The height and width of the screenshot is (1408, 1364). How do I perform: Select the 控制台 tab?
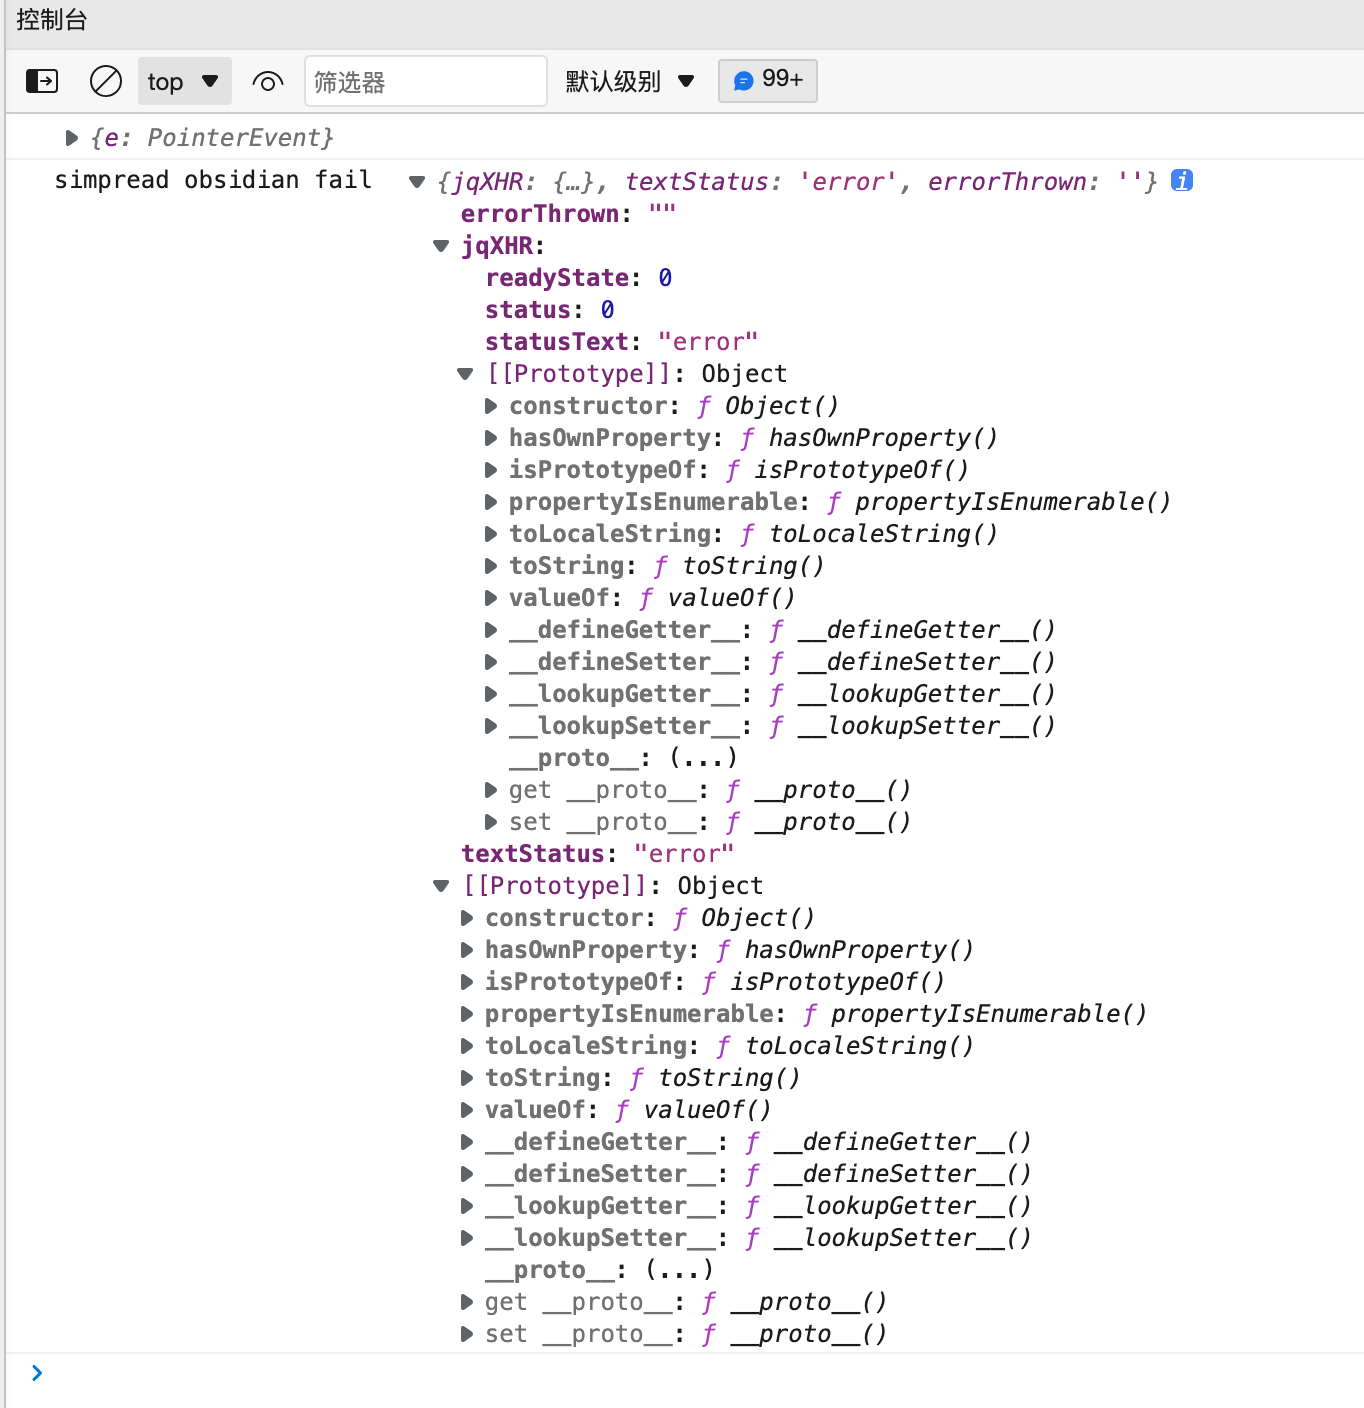coord(52,20)
